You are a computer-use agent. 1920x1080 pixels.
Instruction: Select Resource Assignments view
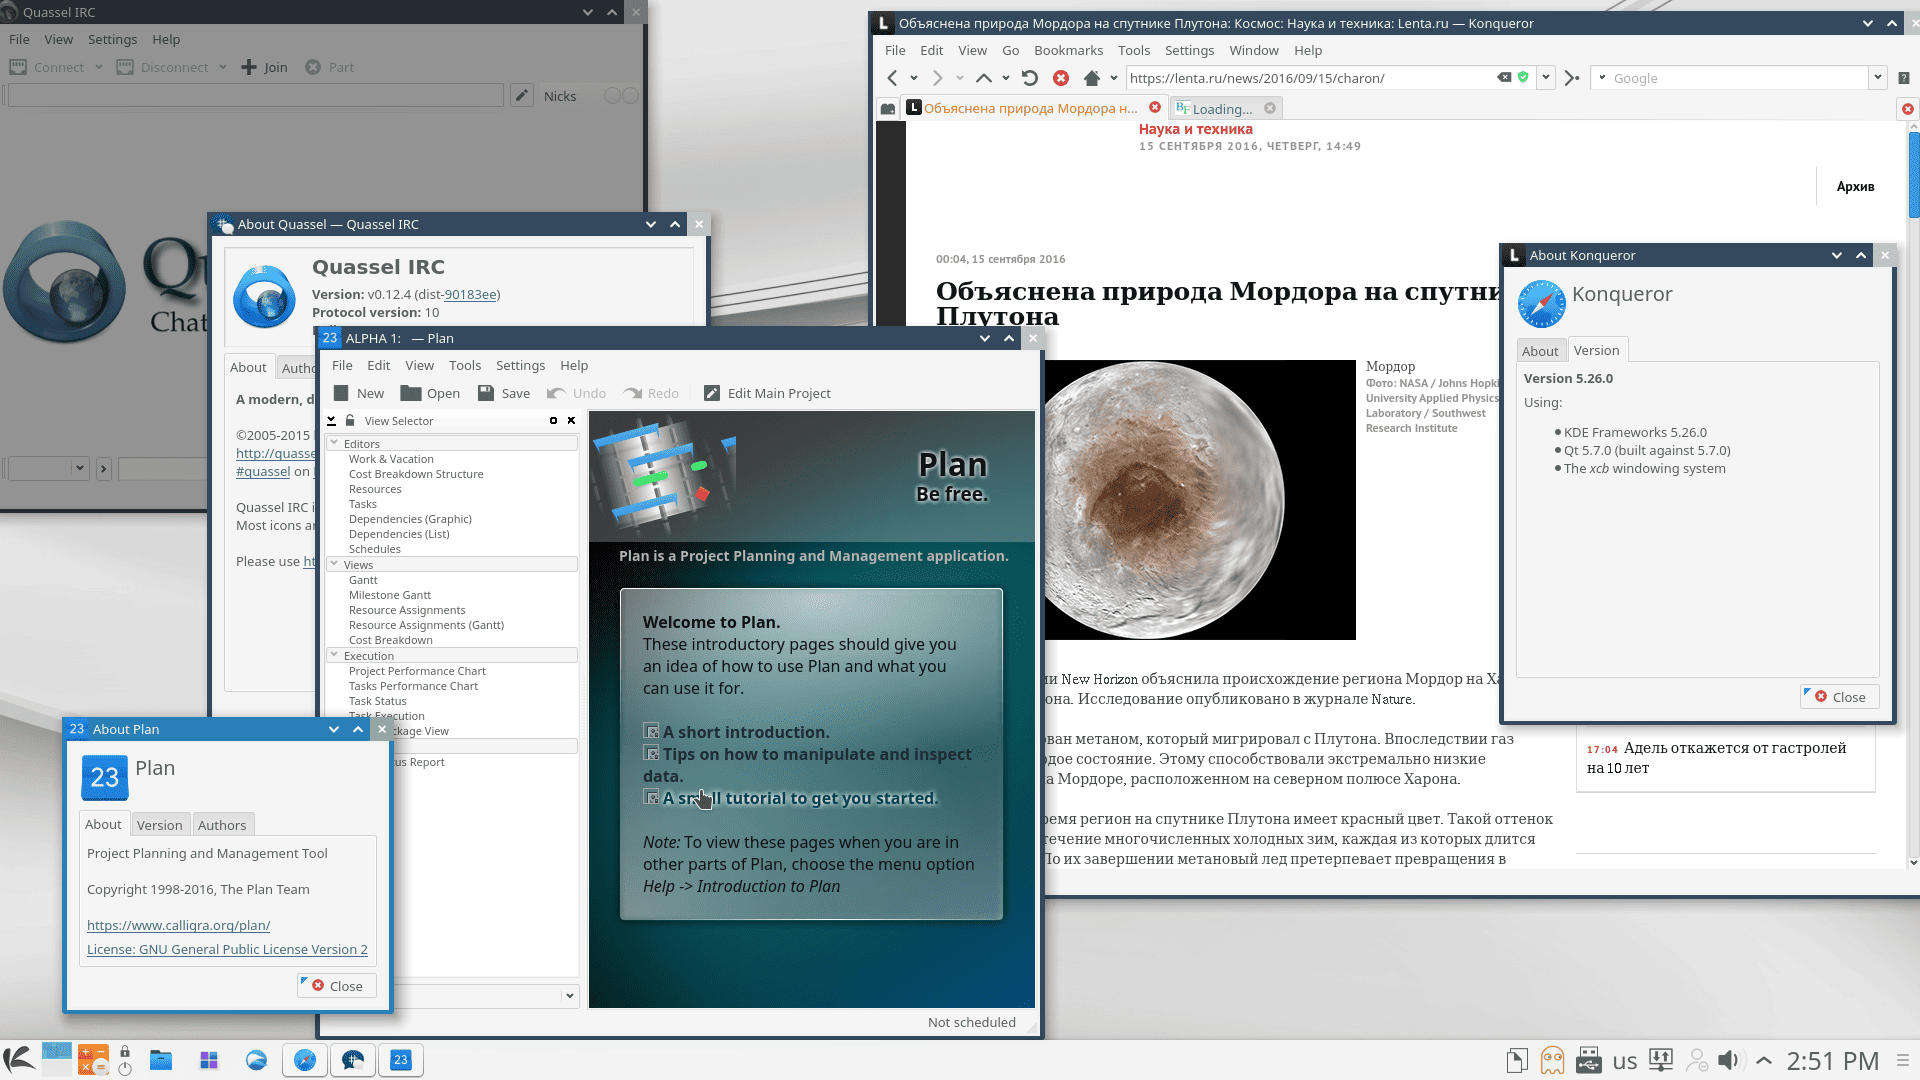click(x=407, y=610)
